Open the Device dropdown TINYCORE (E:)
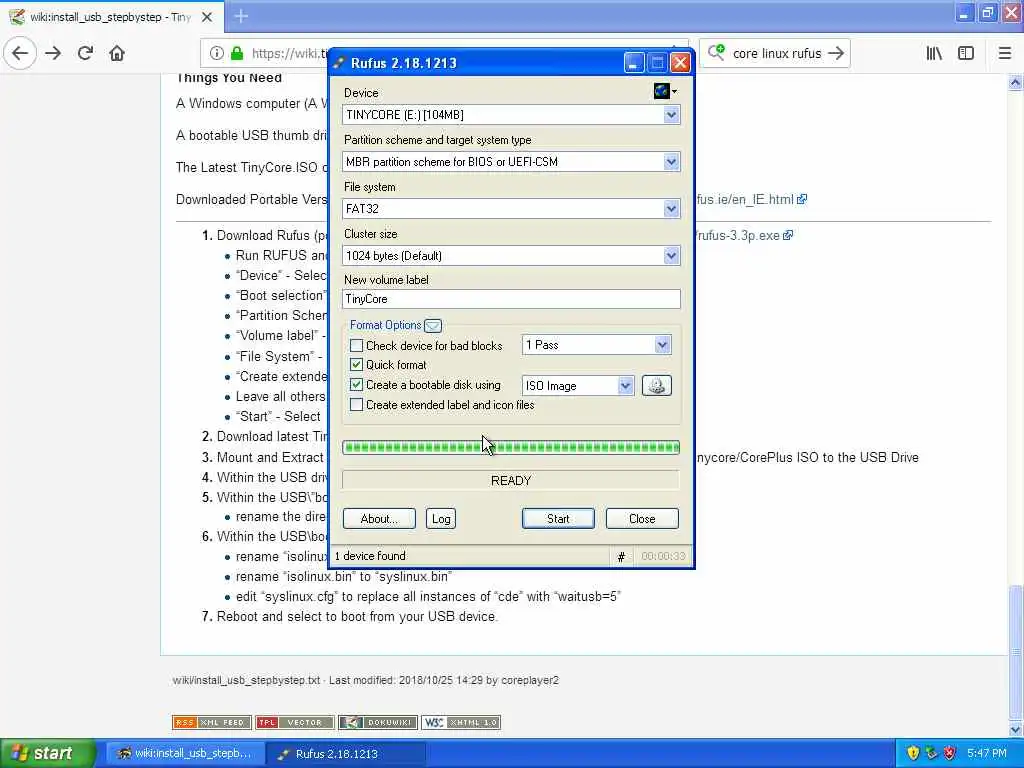 click(x=511, y=115)
